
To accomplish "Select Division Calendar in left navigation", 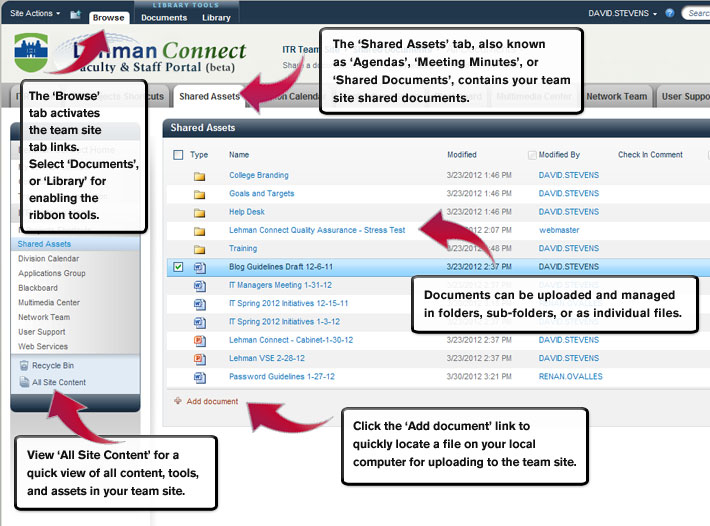I will (48, 258).
